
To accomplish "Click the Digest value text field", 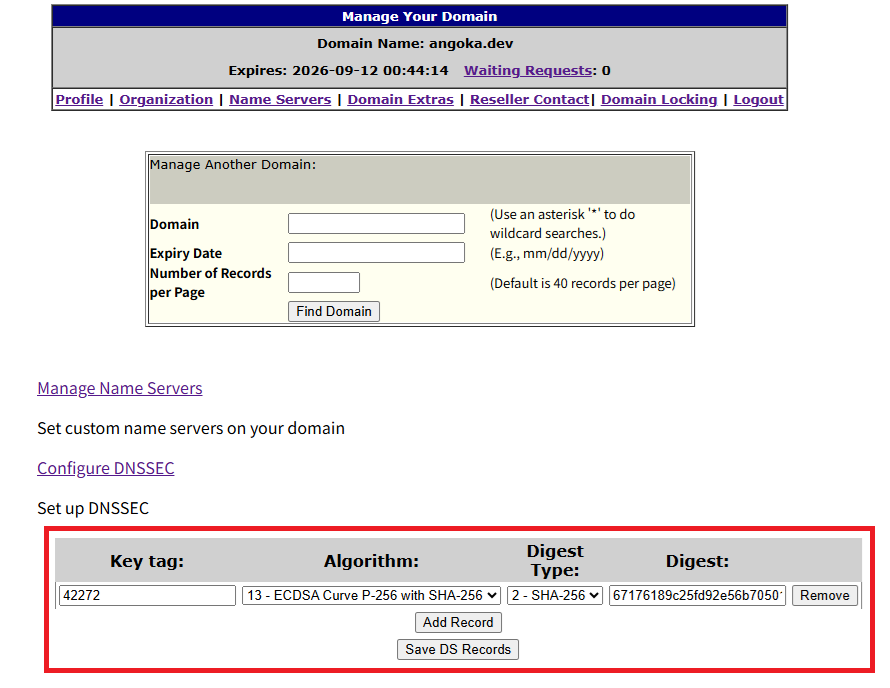I will click(697, 596).
